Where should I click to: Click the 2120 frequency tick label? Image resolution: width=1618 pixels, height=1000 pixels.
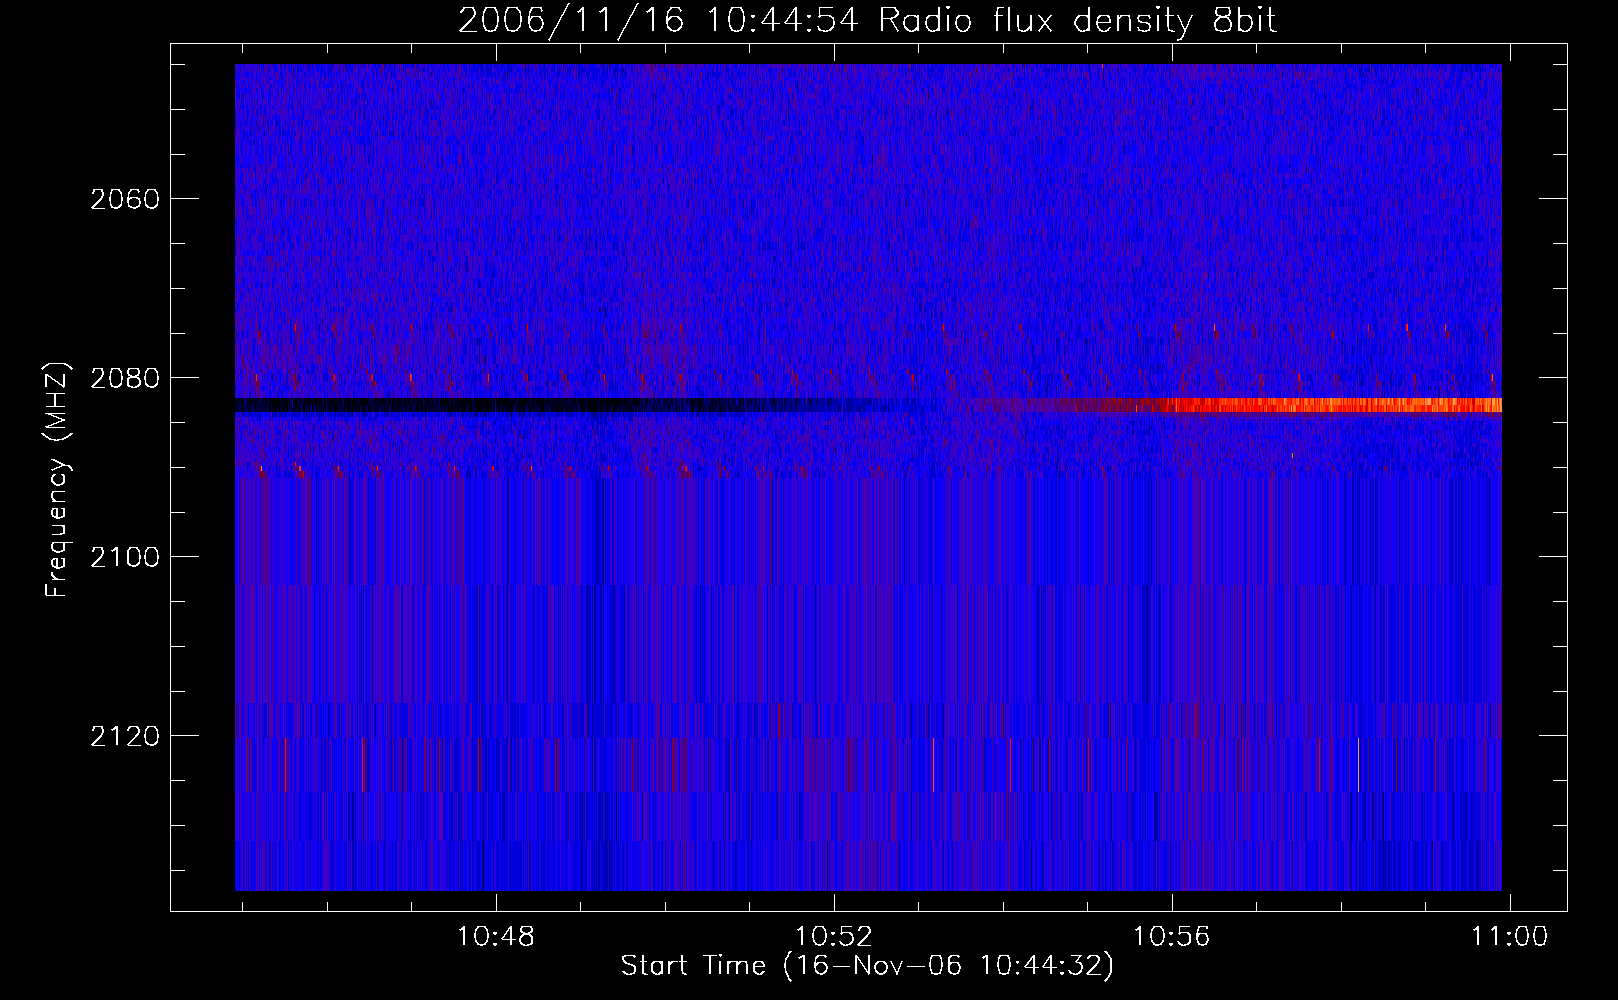[x=125, y=736]
